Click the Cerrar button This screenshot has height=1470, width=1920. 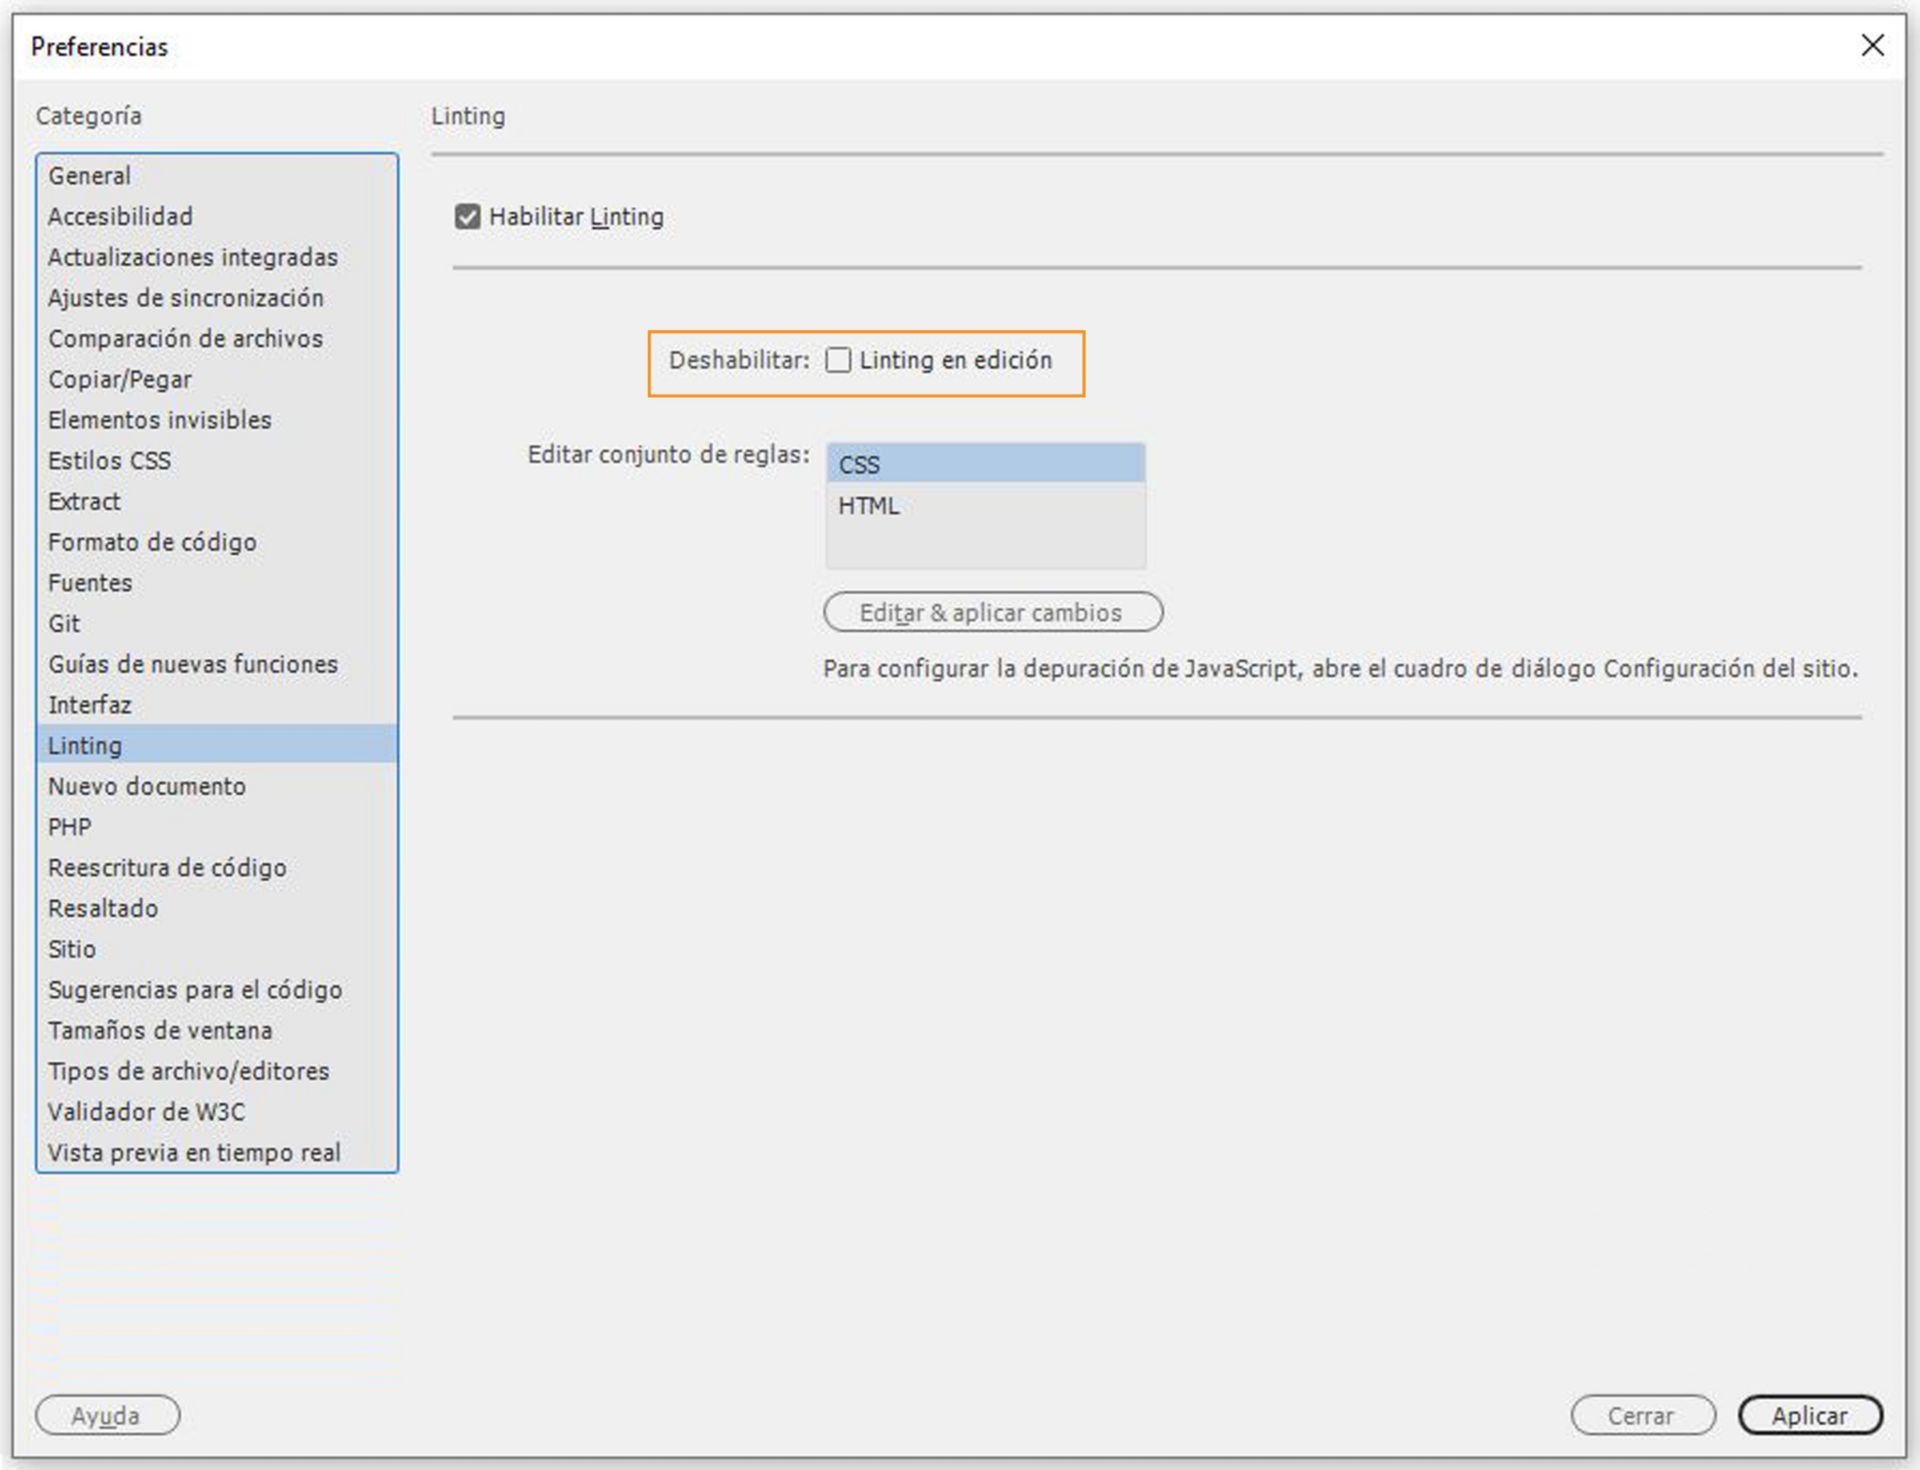click(1641, 1416)
